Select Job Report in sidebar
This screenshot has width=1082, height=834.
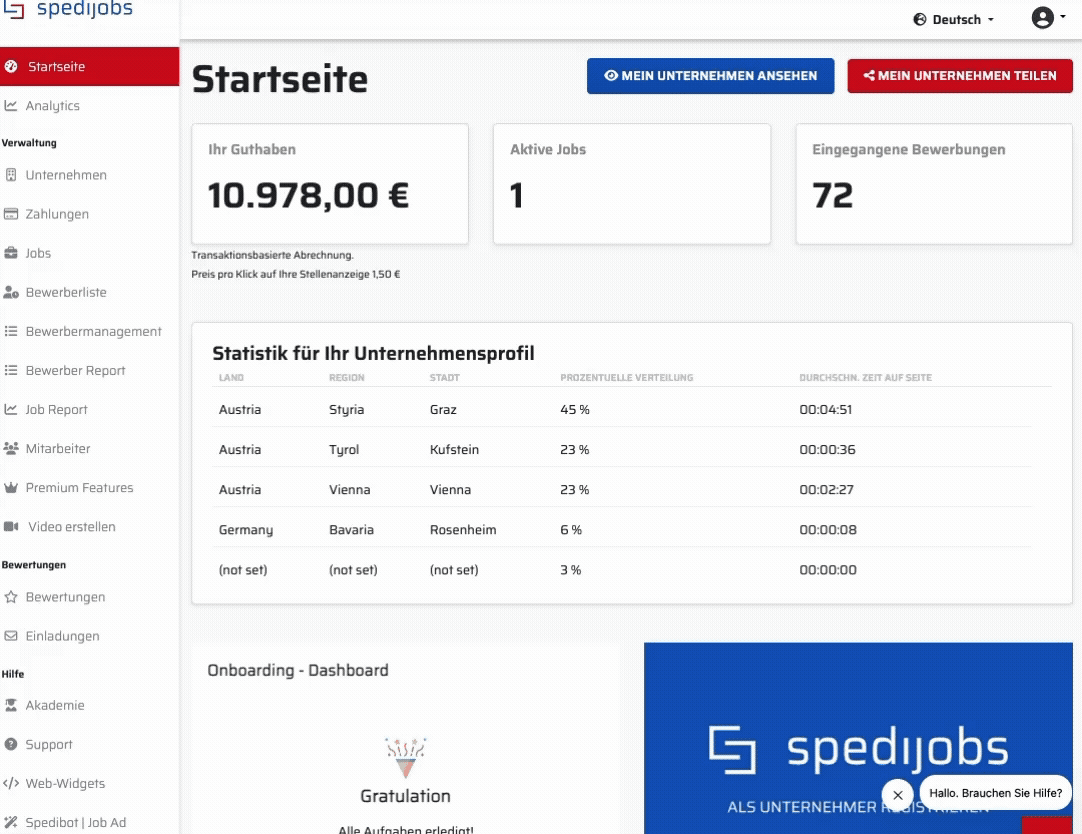coord(56,409)
